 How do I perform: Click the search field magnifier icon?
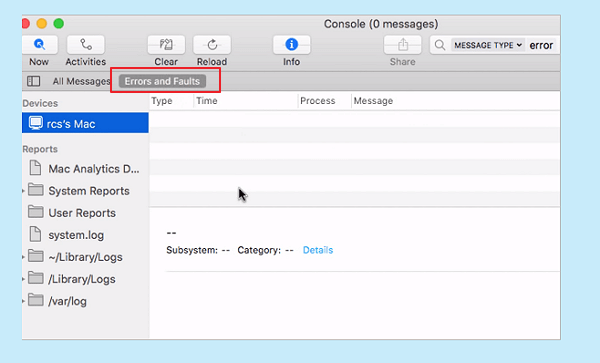click(x=440, y=45)
